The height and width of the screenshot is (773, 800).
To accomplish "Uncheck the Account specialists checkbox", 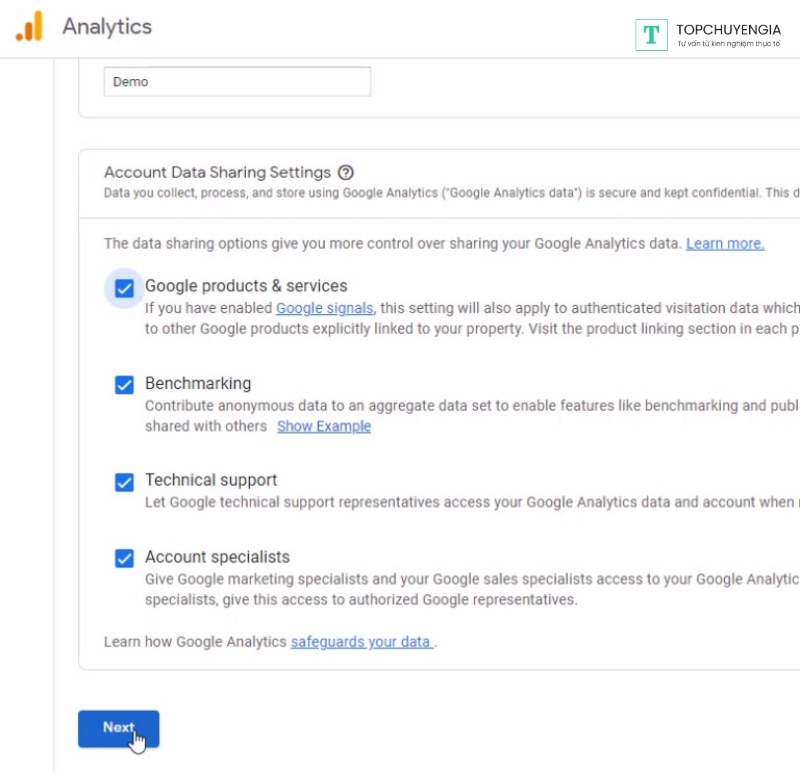I will pyautogui.click(x=124, y=558).
